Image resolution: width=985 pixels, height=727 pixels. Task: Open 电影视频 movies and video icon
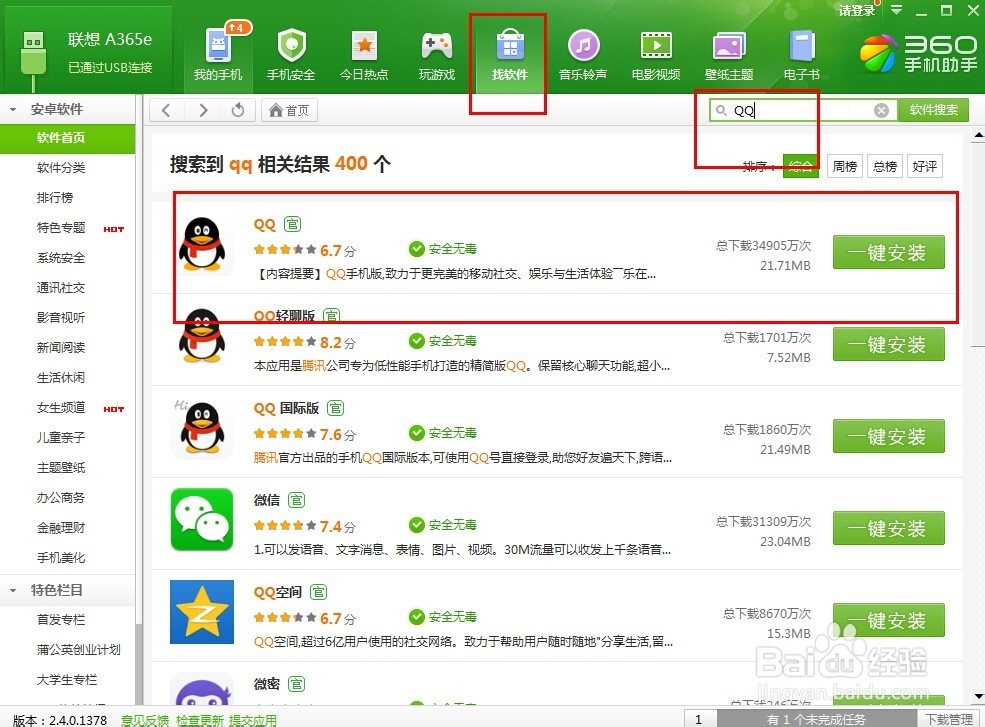(656, 53)
